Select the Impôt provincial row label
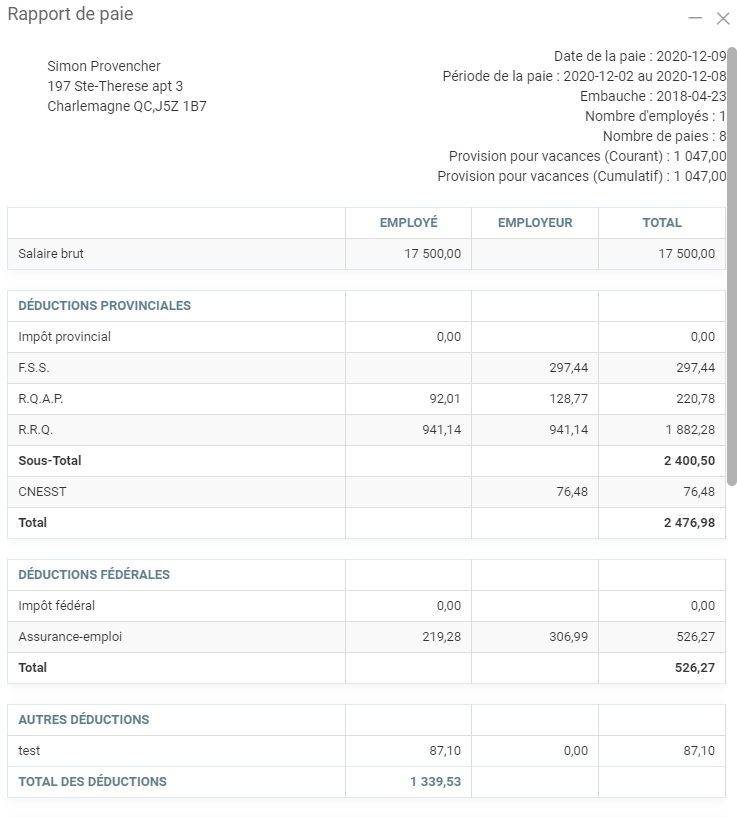Screen dimensions: 737x817 pos(64,337)
